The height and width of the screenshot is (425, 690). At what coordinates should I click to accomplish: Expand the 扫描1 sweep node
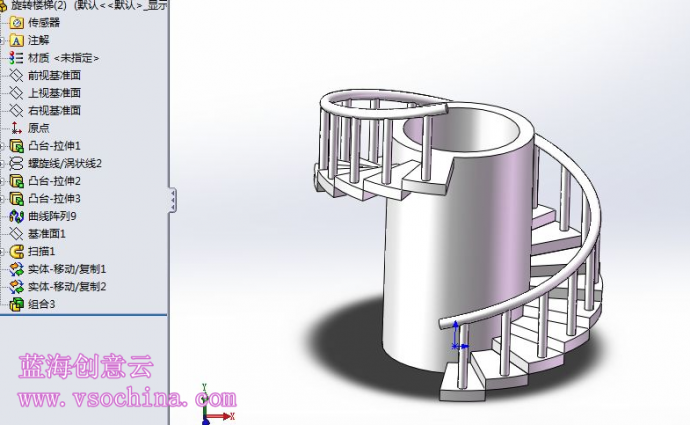tap(5, 251)
